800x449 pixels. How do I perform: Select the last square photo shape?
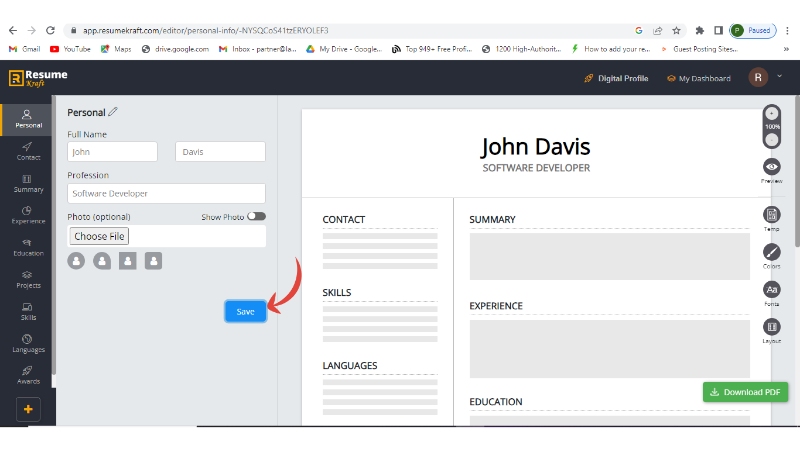[153, 261]
